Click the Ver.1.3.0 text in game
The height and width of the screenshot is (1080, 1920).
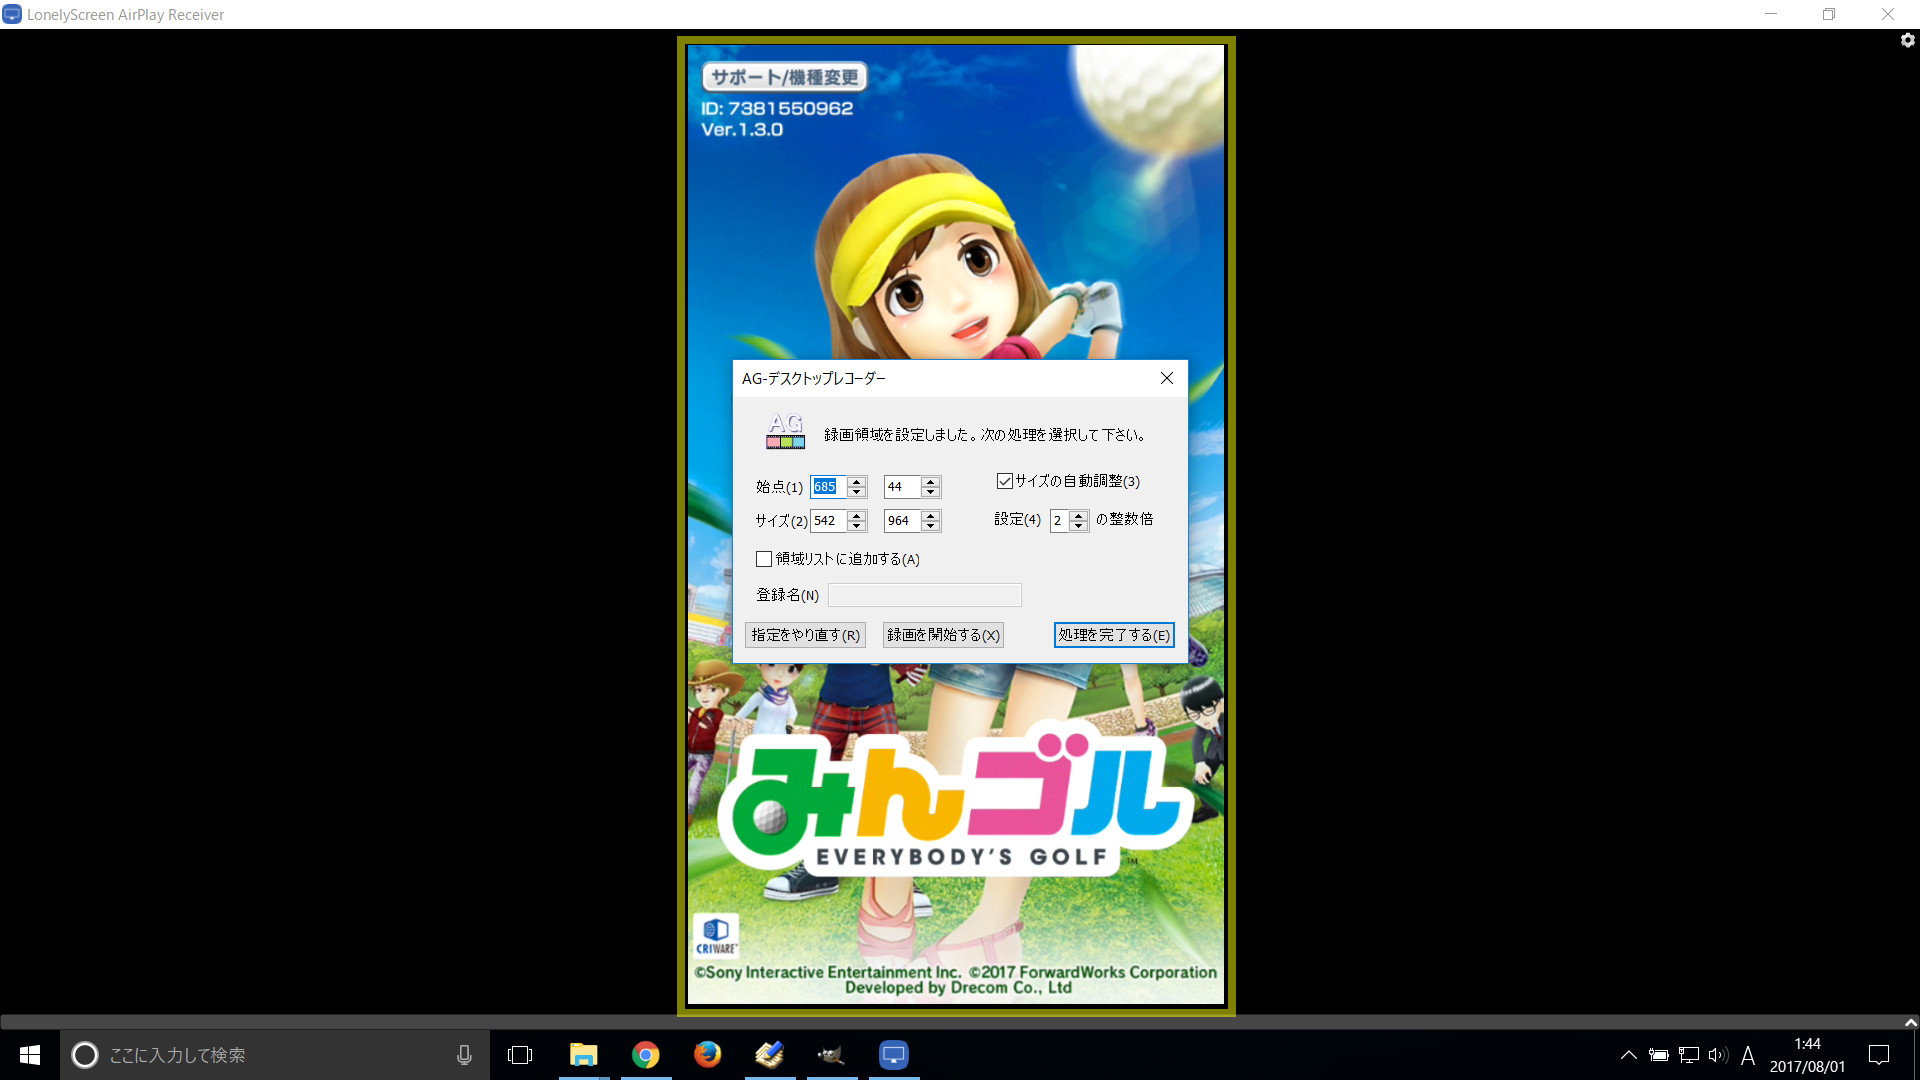(742, 130)
